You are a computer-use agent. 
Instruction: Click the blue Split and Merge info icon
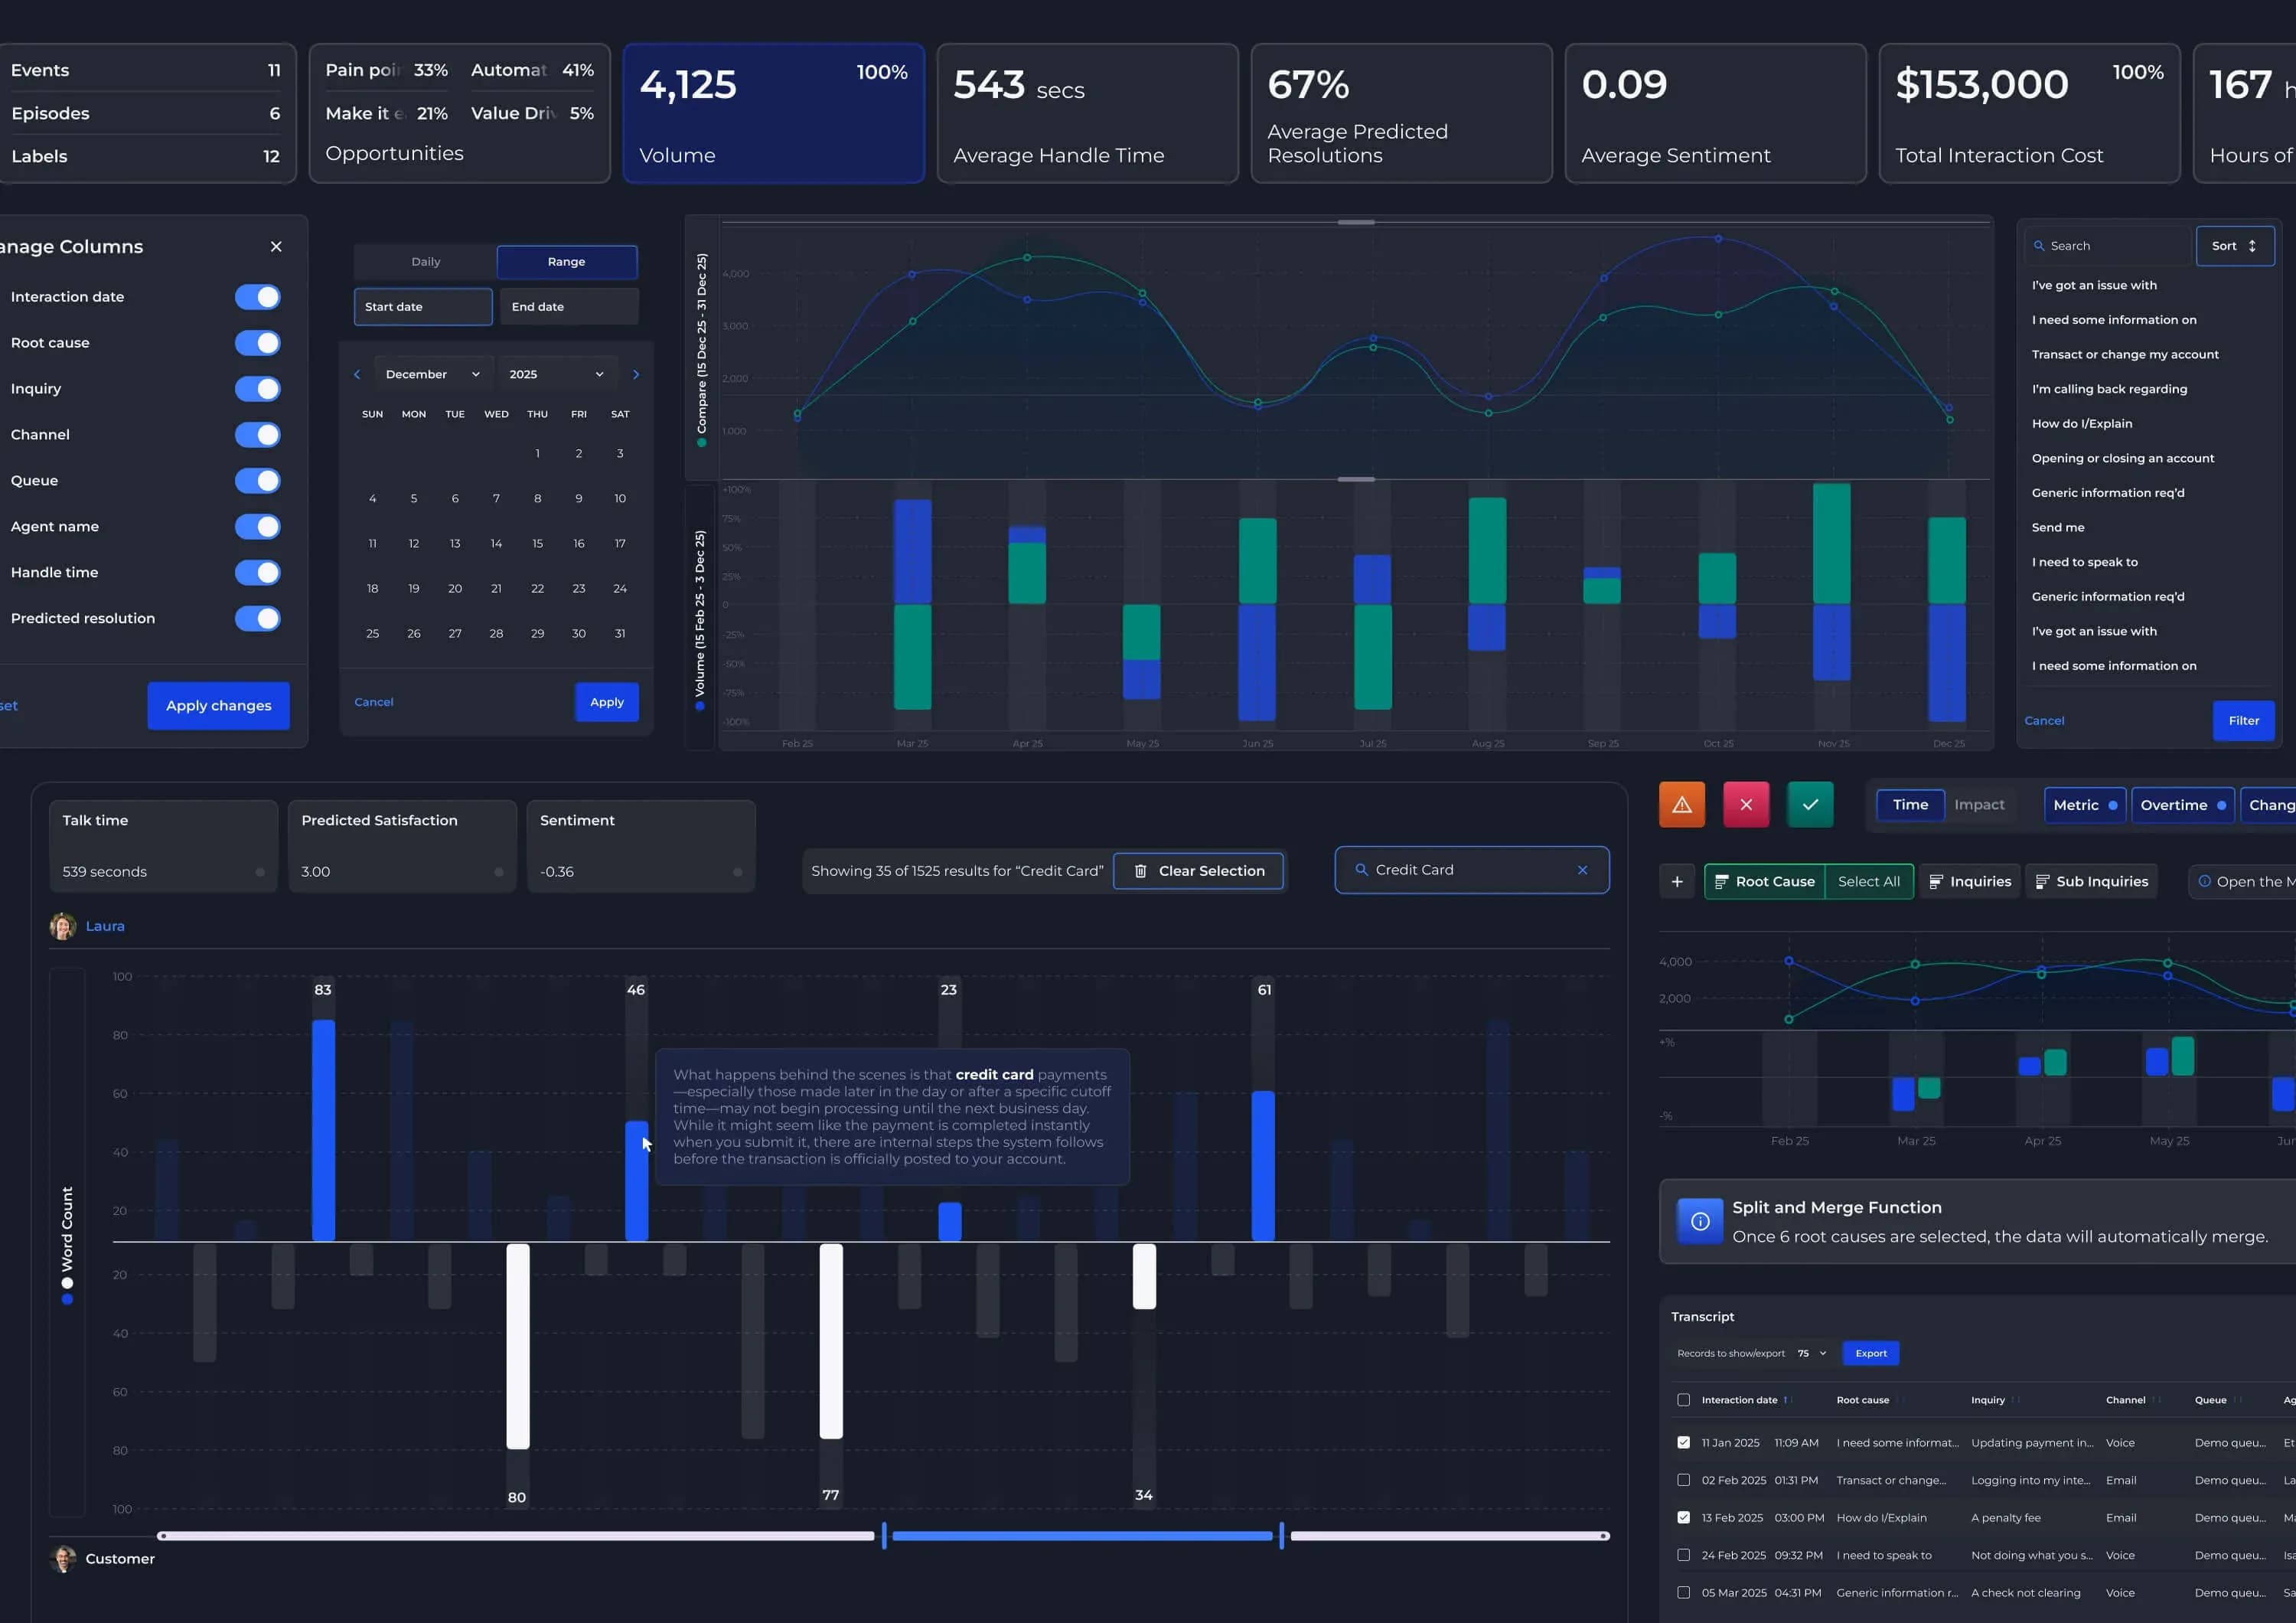[1700, 1222]
